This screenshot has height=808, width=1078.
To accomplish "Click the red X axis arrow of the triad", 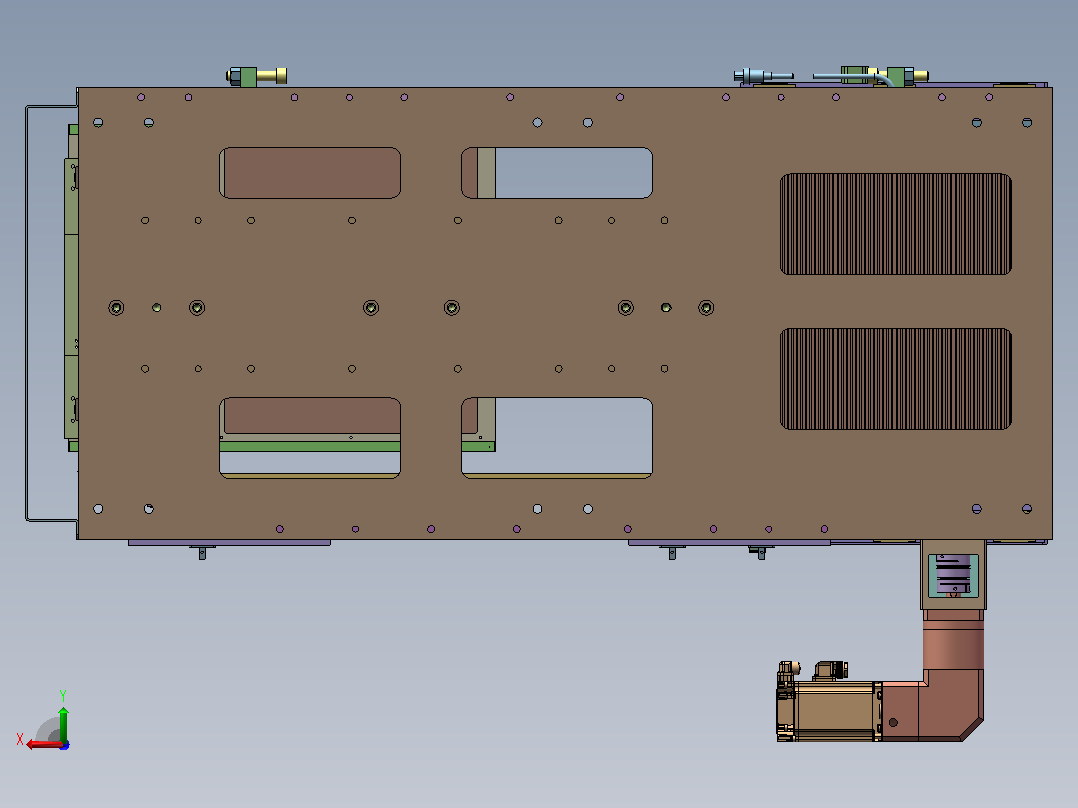I will [x=43, y=745].
